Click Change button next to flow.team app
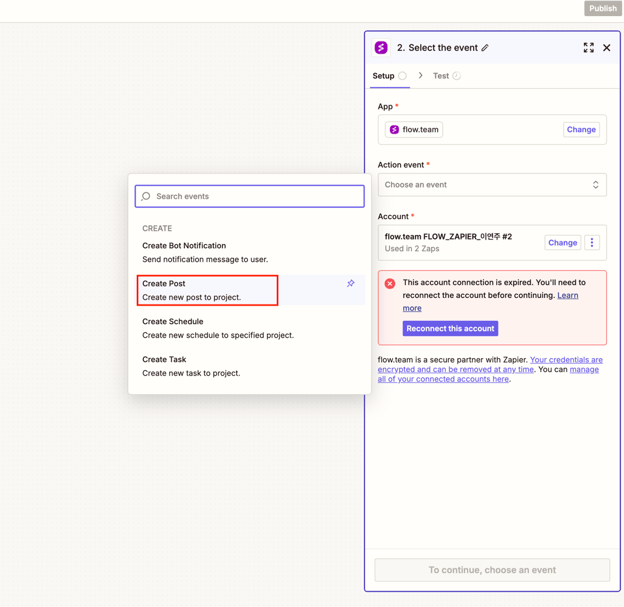 581,130
